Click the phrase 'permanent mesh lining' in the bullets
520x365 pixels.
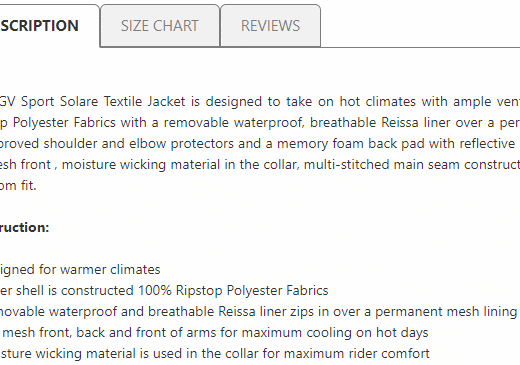point(446,312)
